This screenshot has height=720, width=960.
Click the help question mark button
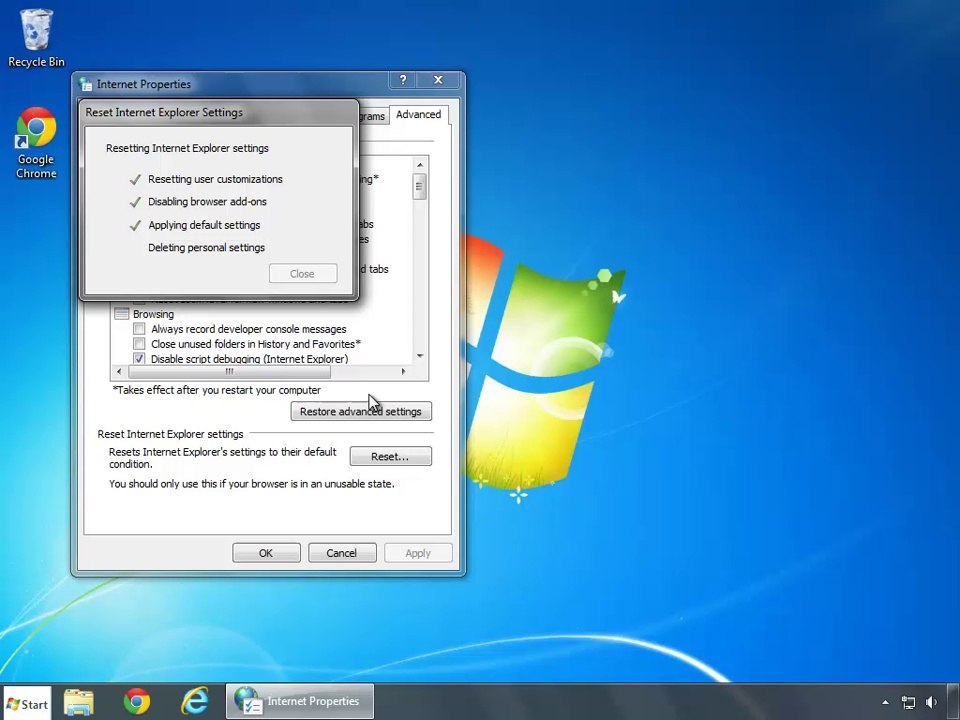coord(403,80)
